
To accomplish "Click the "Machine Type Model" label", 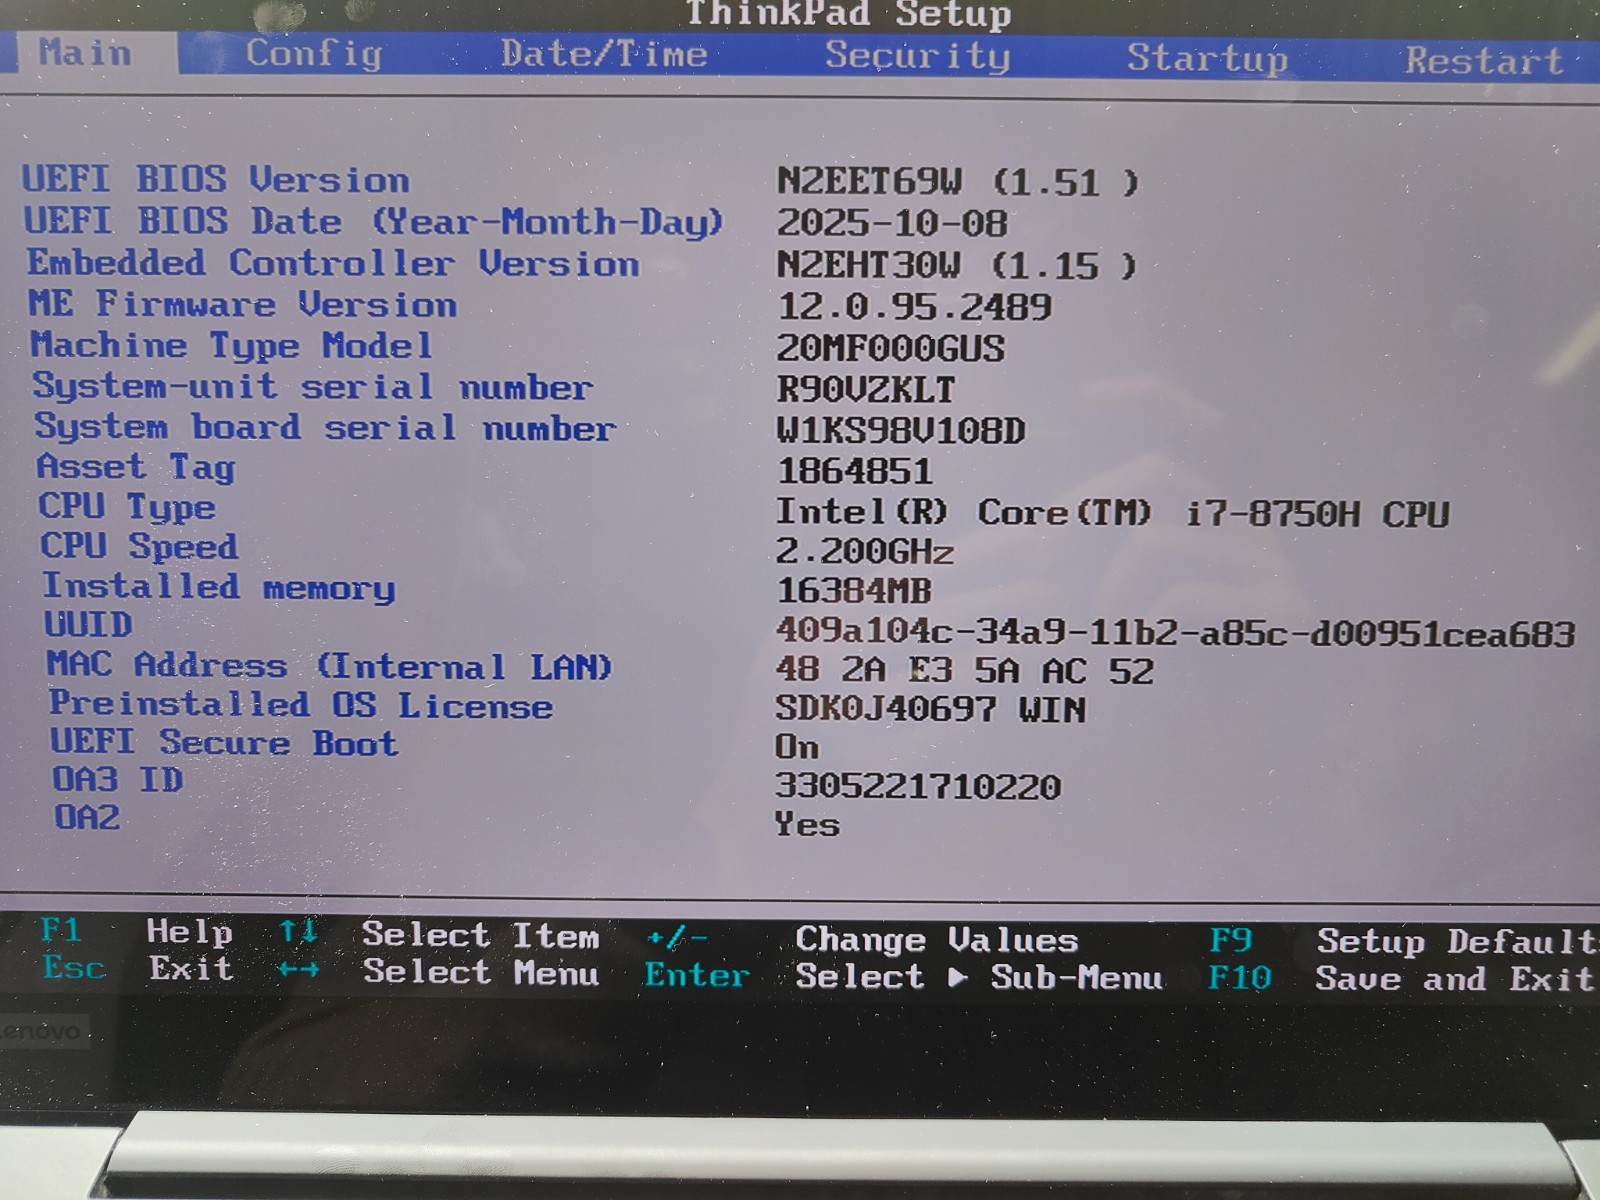I will (231, 345).
